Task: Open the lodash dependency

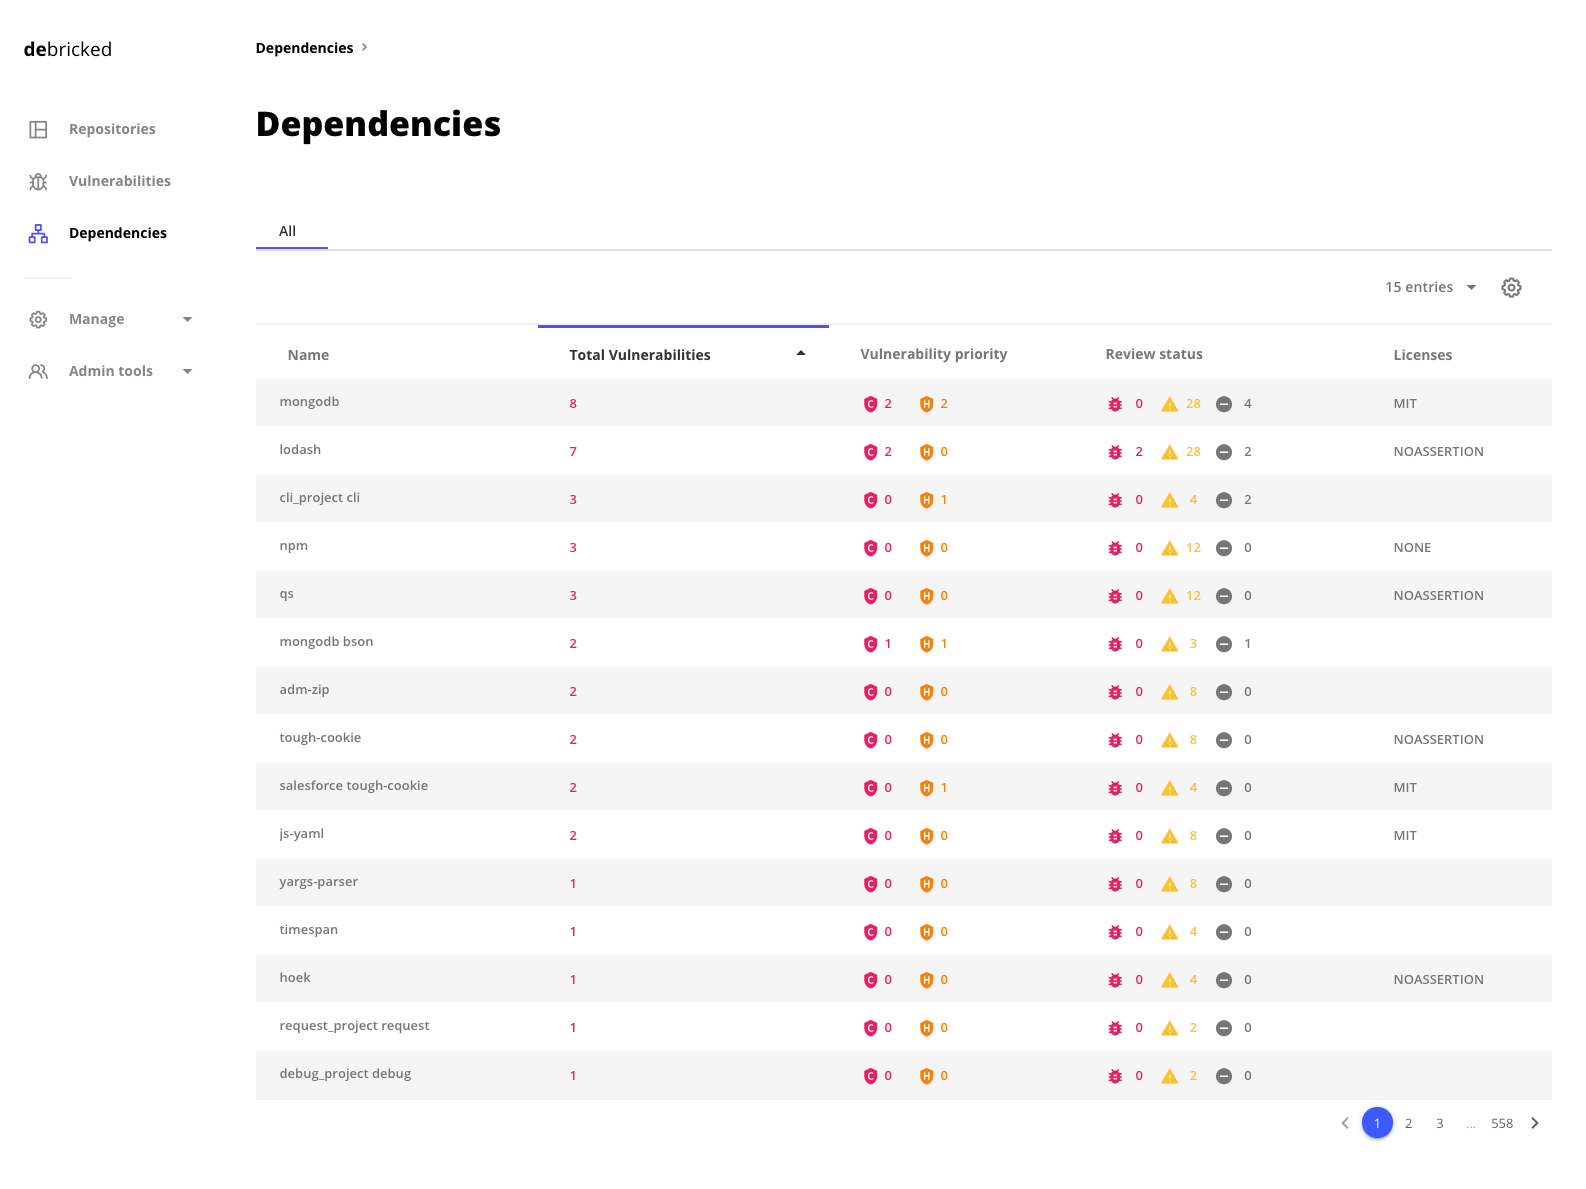Action: tap(300, 450)
